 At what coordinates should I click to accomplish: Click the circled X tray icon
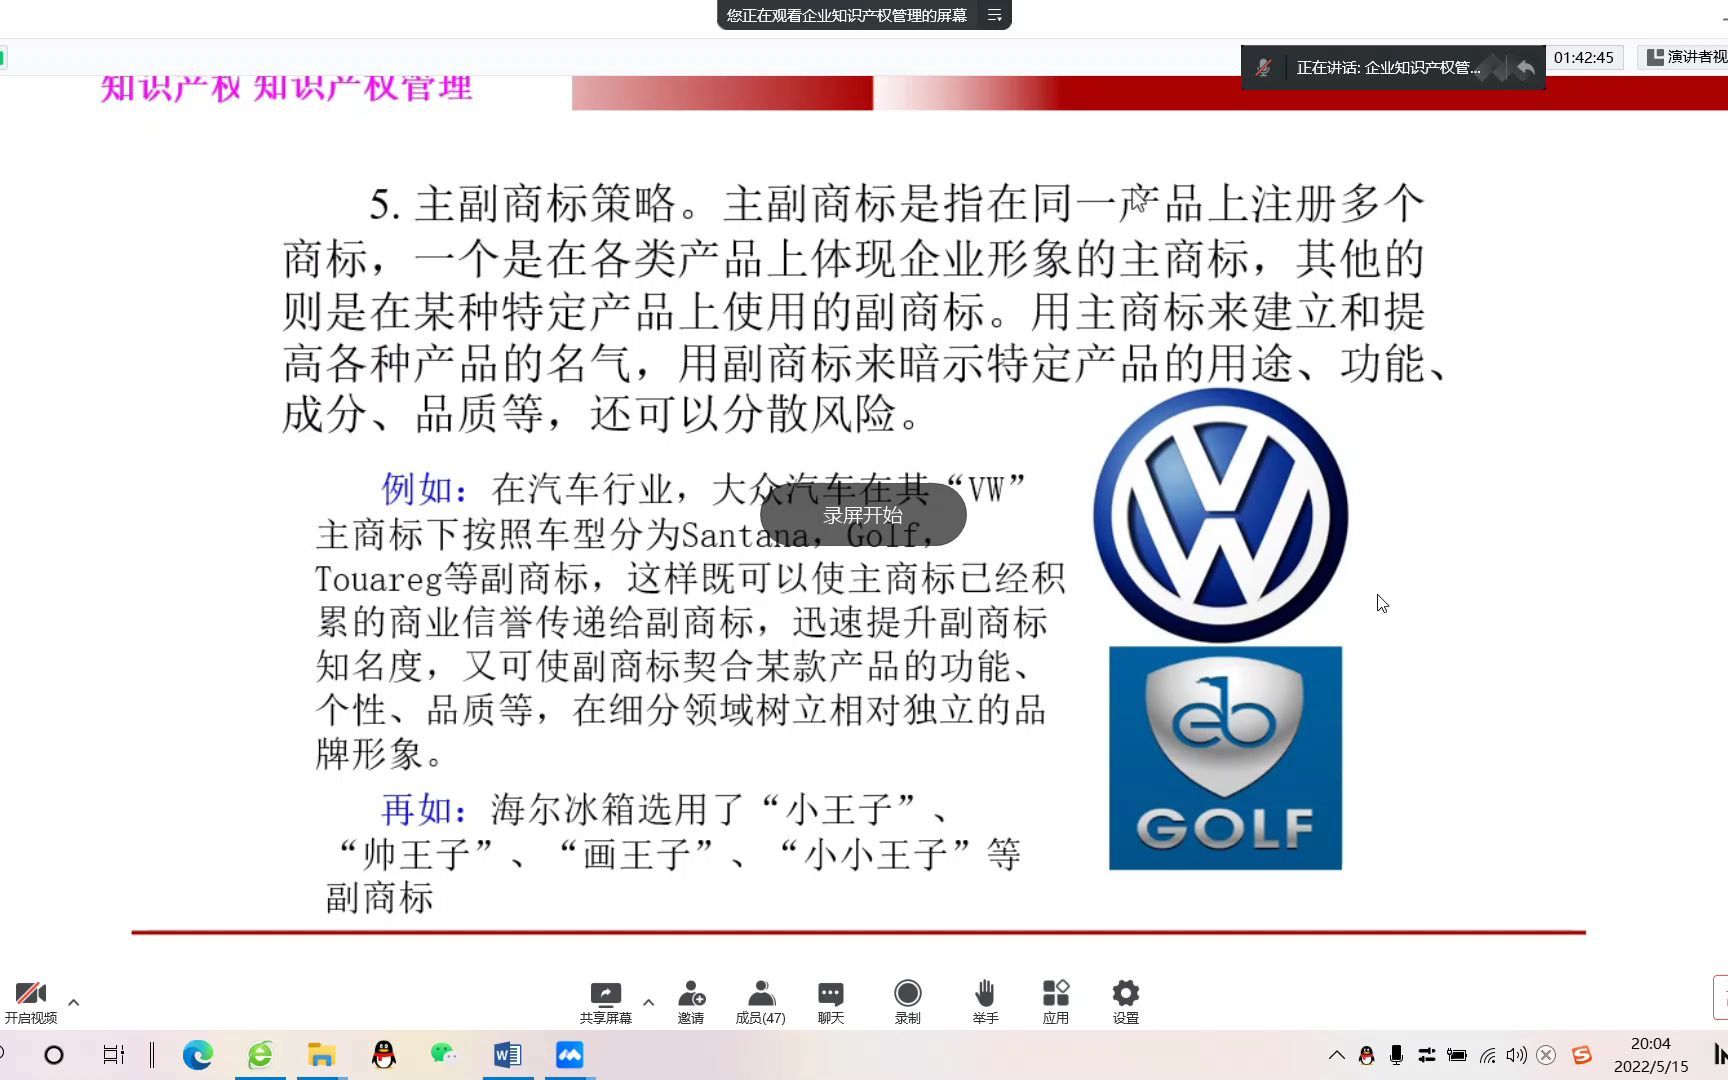click(1546, 1055)
